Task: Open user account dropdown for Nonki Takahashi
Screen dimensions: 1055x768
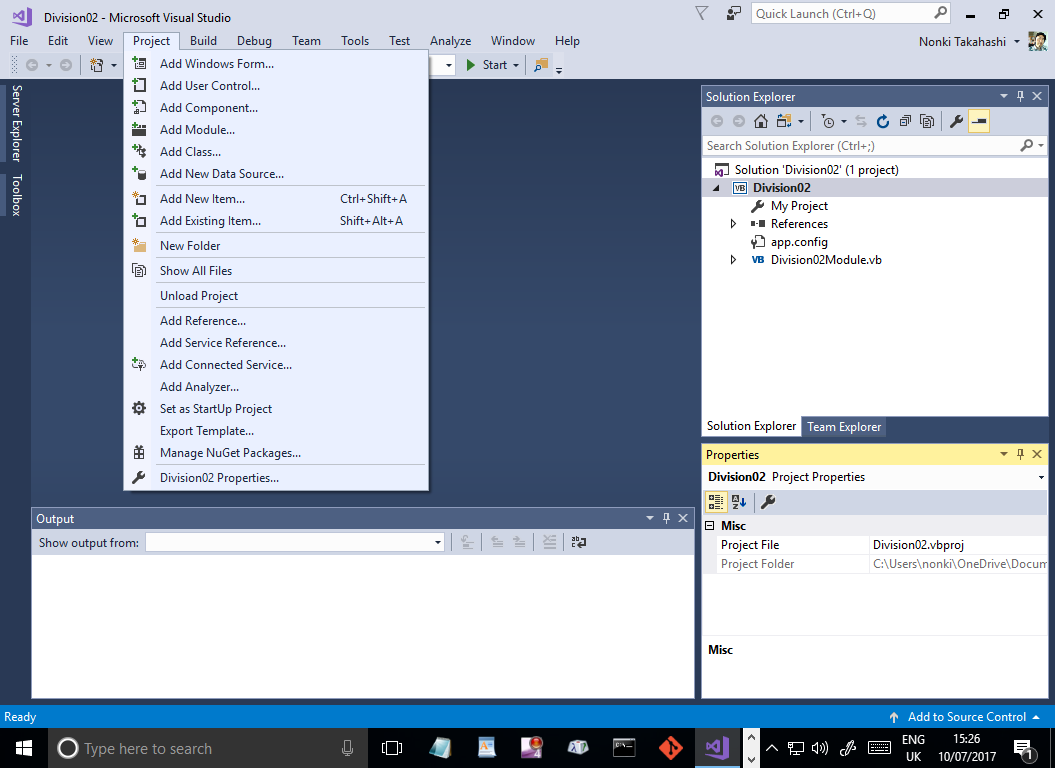Action: (x=1017, y=42)
